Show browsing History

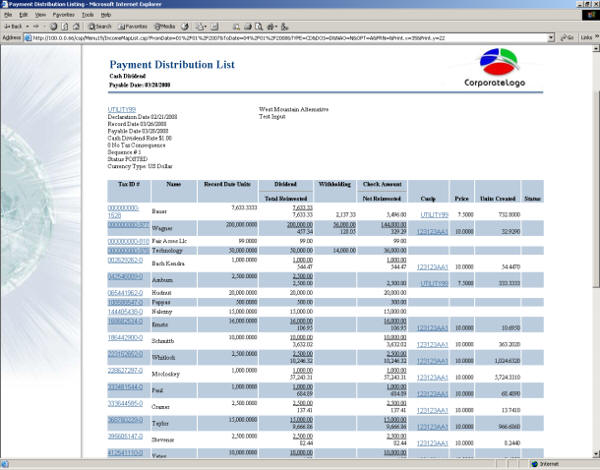pos(185,26)
